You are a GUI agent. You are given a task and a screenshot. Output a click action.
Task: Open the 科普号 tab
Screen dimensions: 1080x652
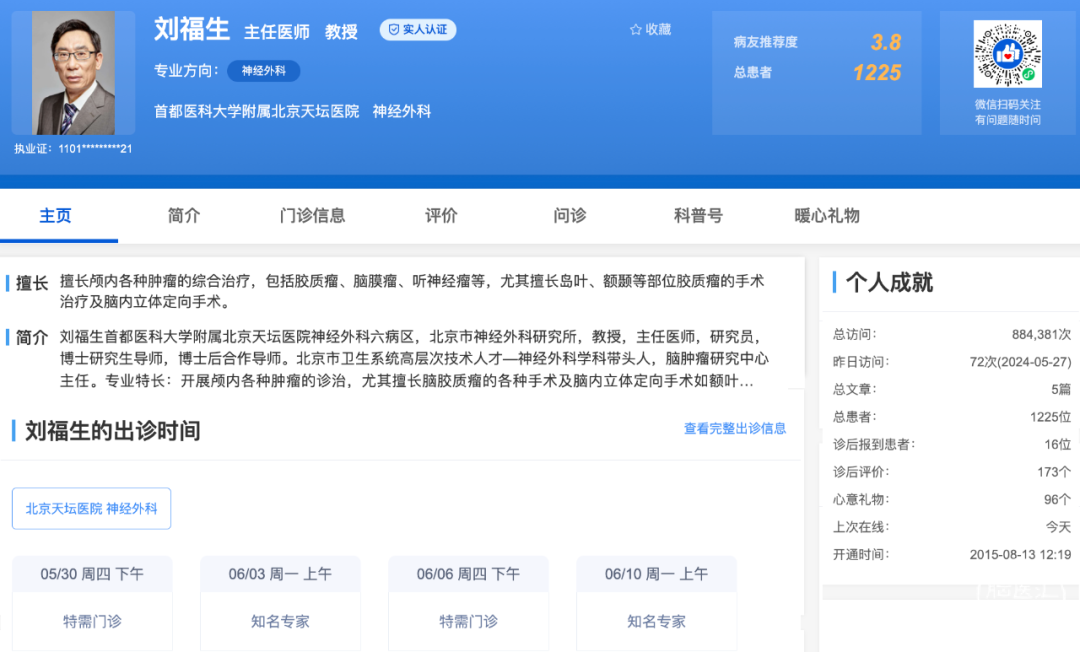(x=698, y=215)
